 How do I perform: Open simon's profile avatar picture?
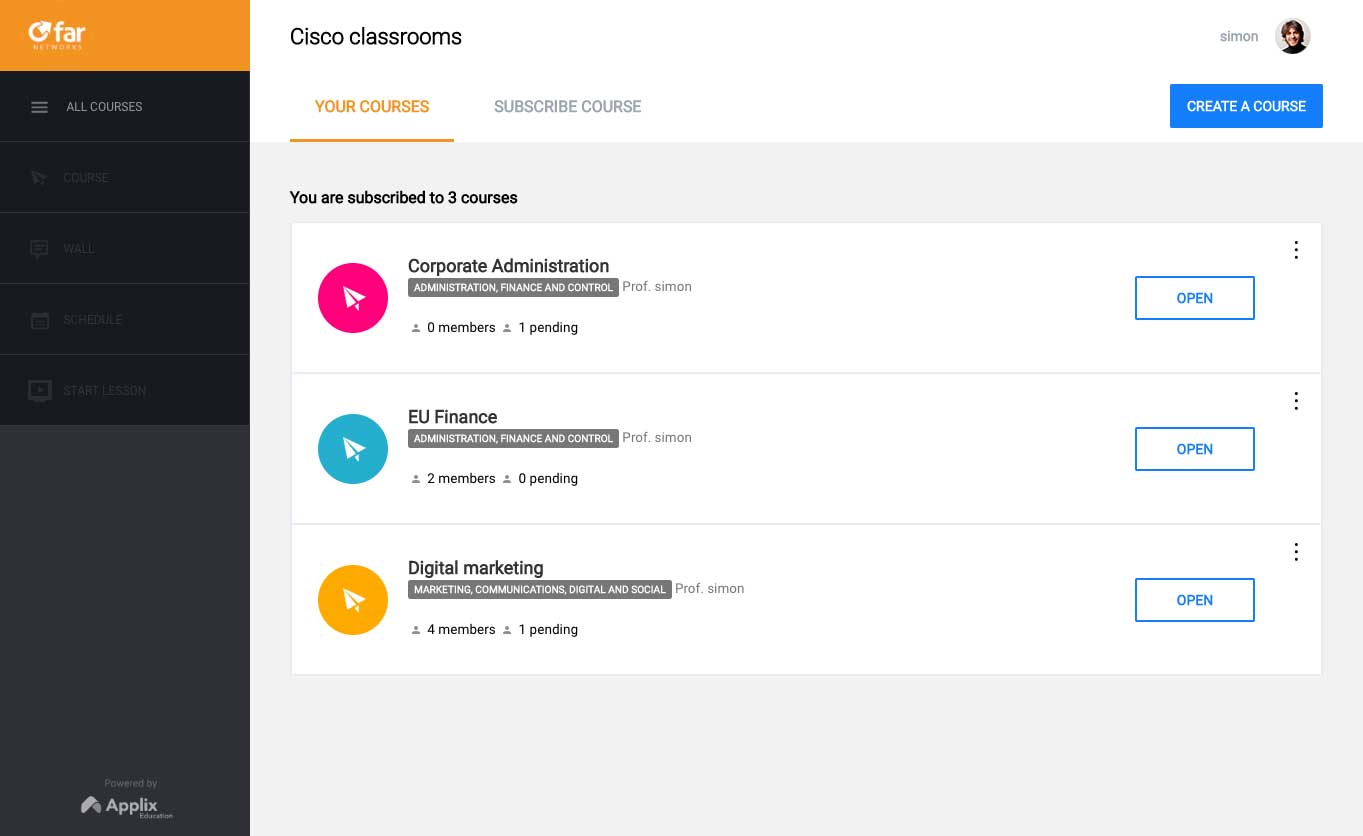click(x=1293, y=37)
